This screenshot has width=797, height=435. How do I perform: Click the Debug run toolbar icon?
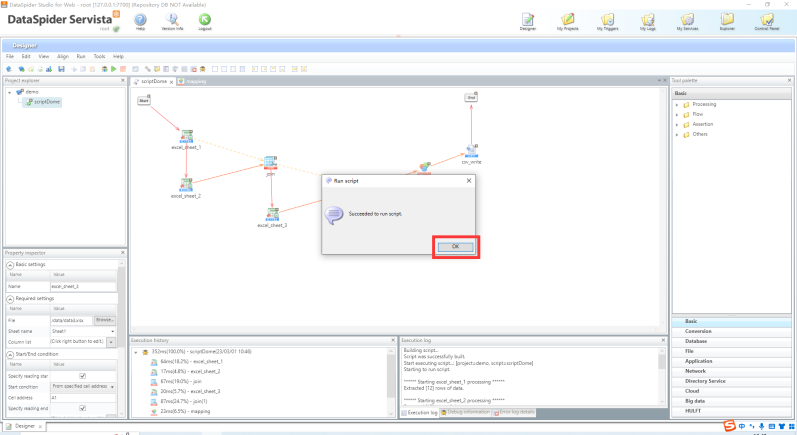click(x=104, y=69)
